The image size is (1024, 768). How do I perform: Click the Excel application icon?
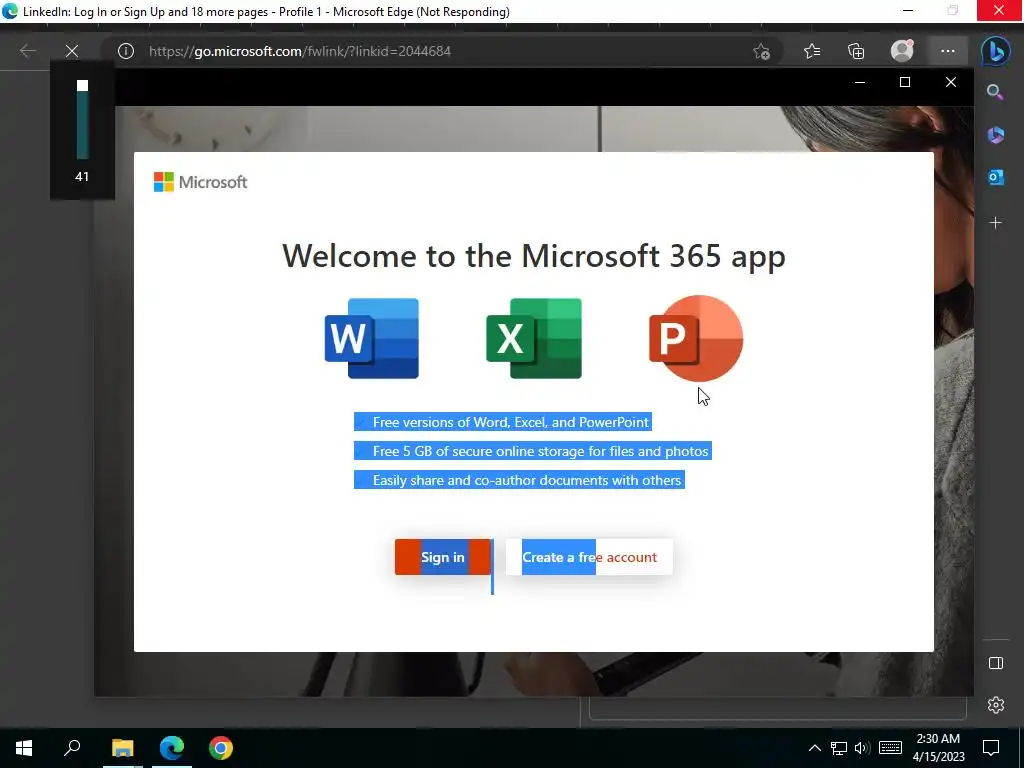pyautogui.click(x=534, y=338)
